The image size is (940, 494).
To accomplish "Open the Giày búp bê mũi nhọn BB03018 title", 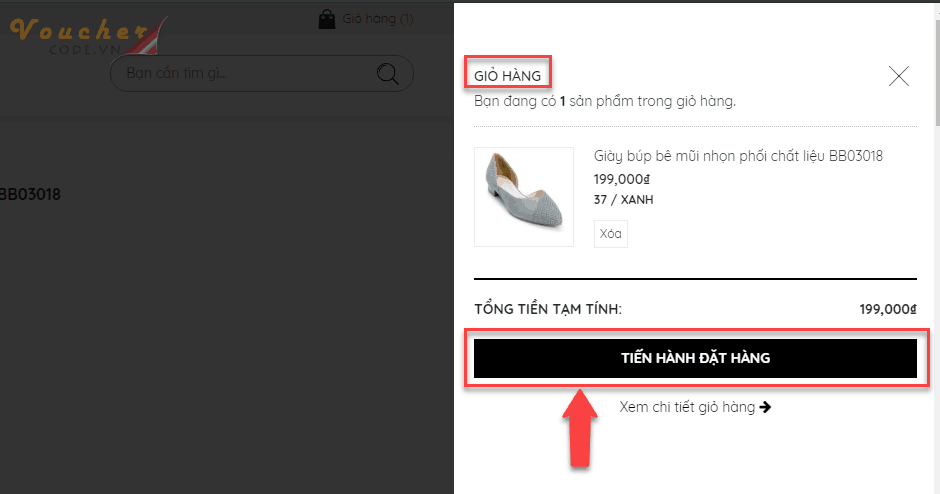I will [x=738, y=156].
